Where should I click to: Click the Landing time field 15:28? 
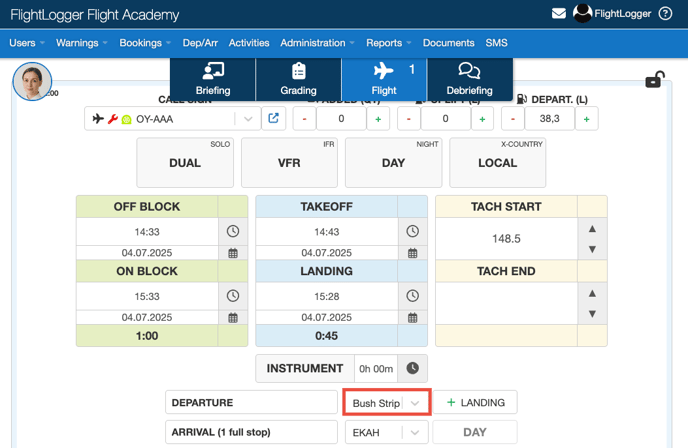[x=326, y=296]
